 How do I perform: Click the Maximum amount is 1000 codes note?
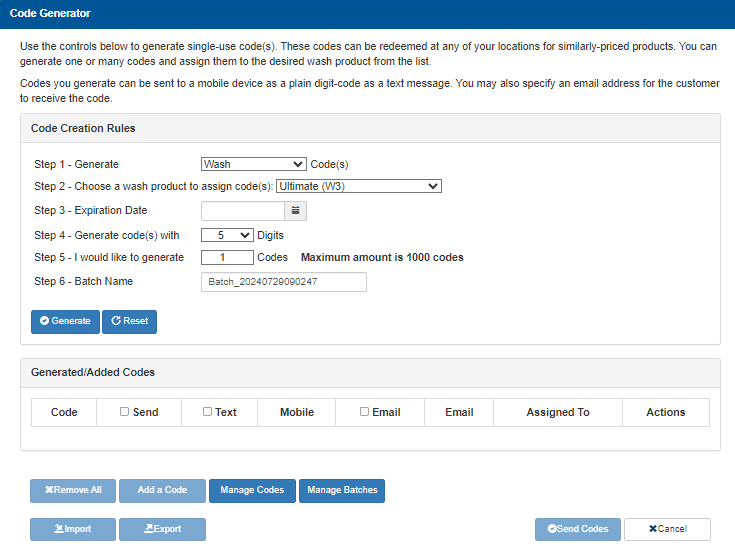(382, 257)
